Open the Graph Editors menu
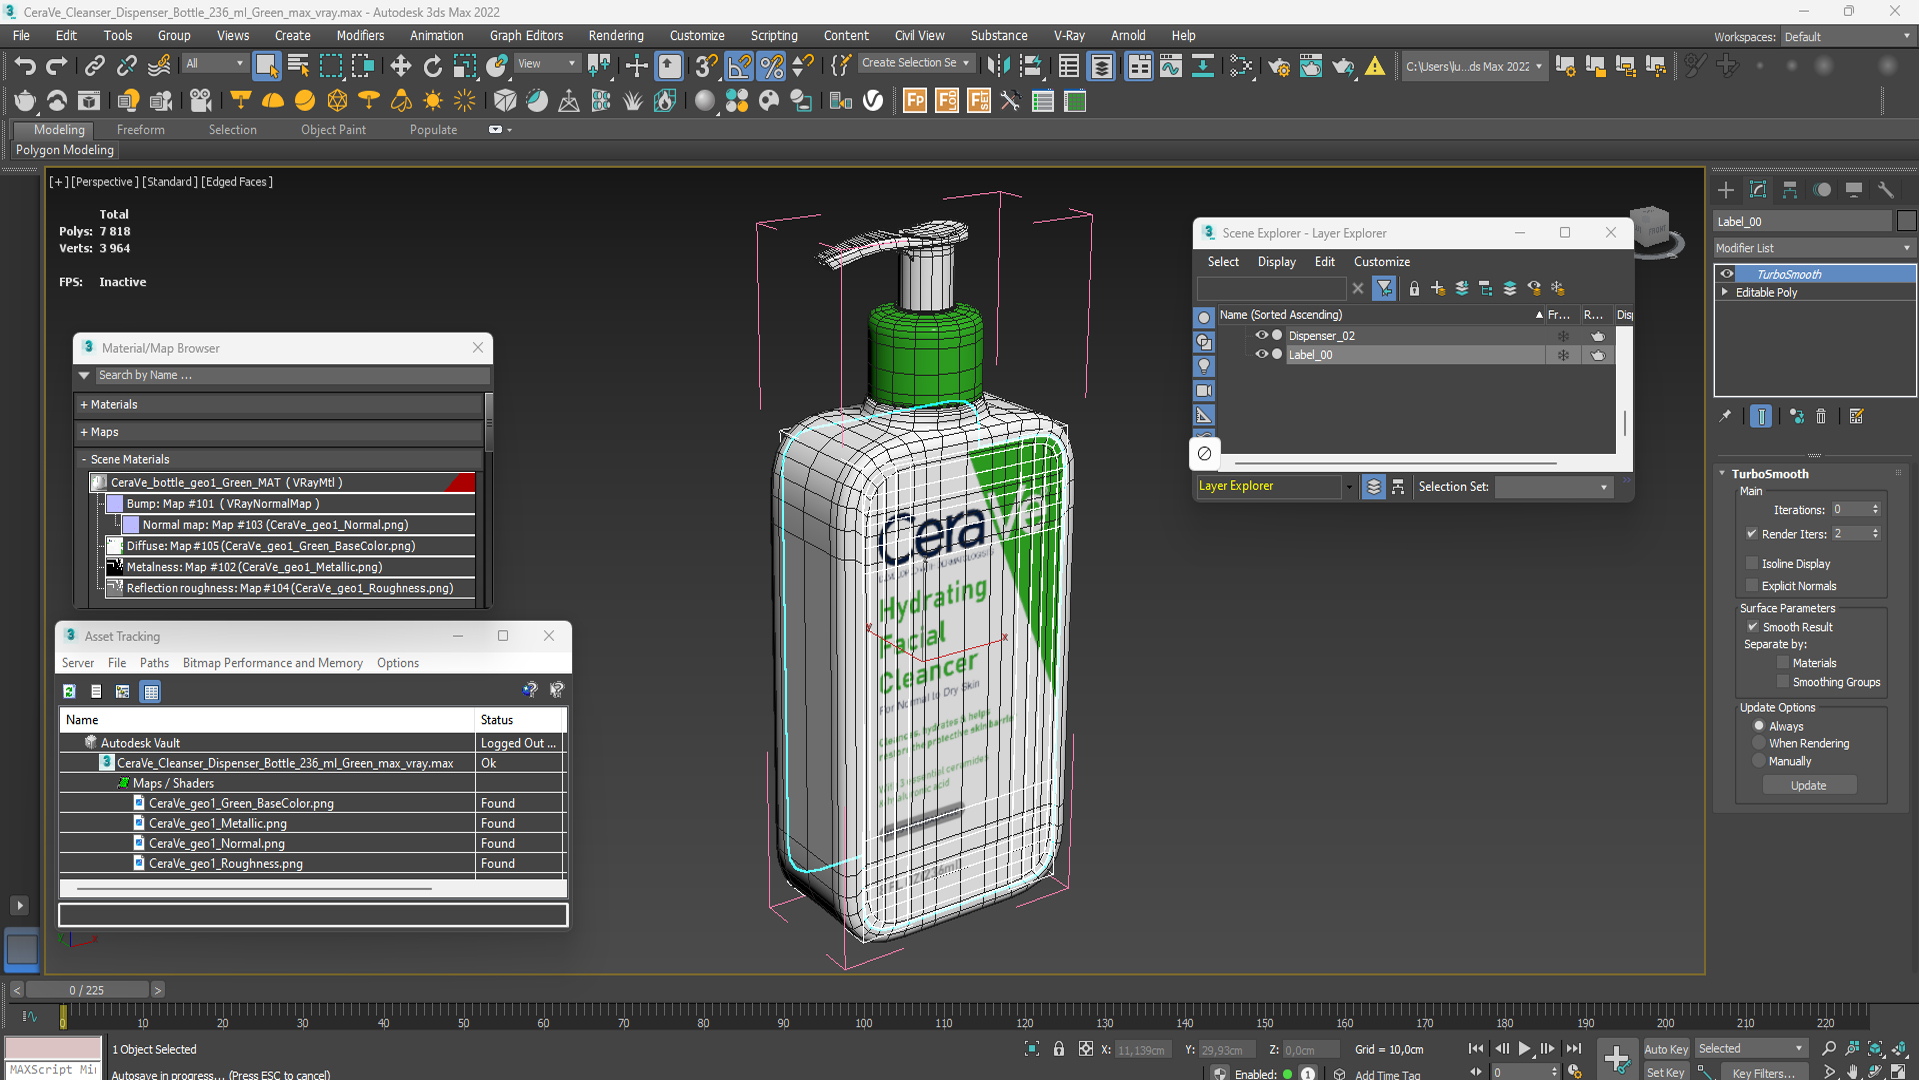Screen dimensions: 1920x1080 [x=526, y=35]
